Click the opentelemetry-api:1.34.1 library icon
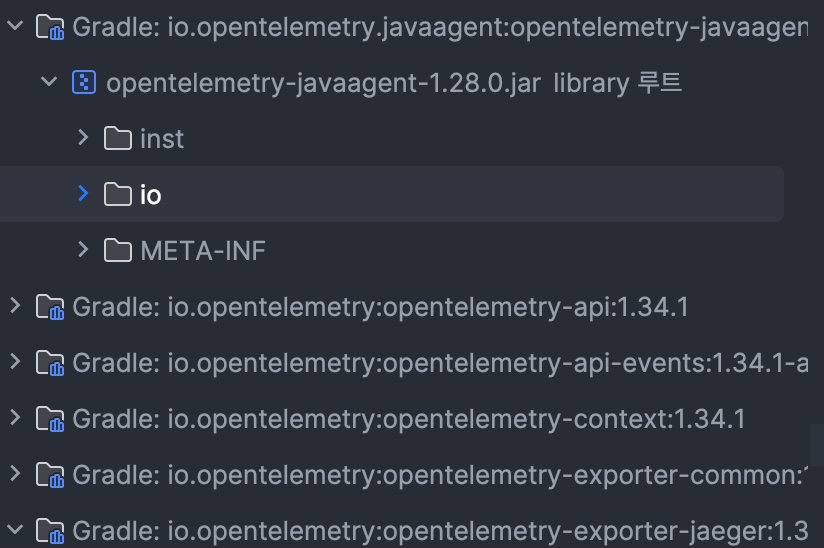The width and height of the screenshot is (824, 548). pos(50,306)
